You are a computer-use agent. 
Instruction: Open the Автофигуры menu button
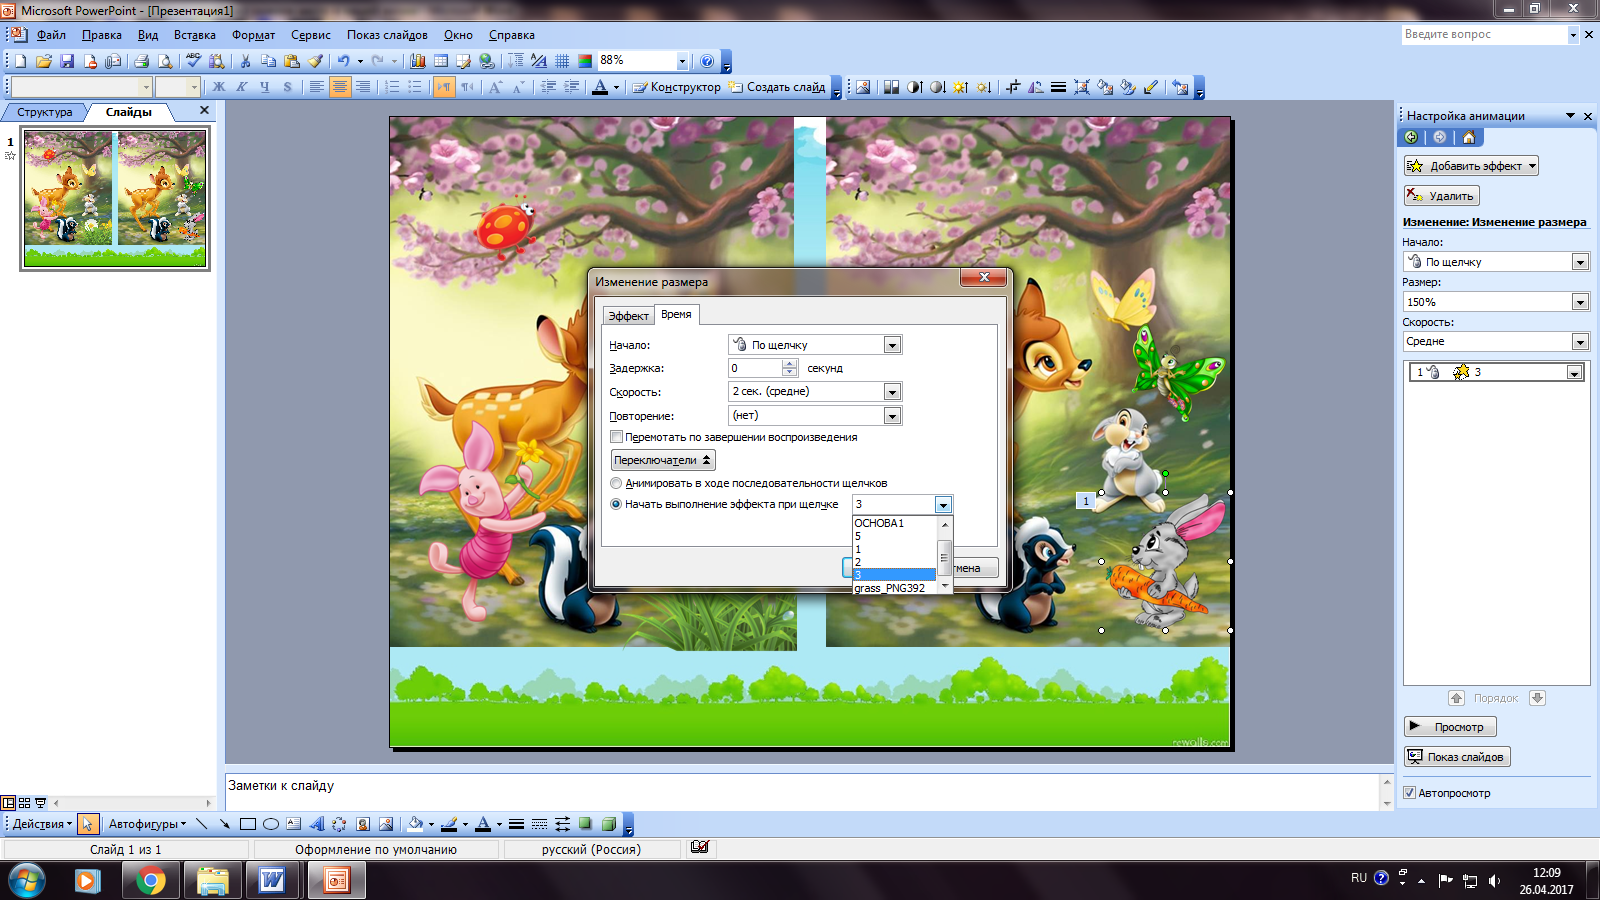pos(147,824)
